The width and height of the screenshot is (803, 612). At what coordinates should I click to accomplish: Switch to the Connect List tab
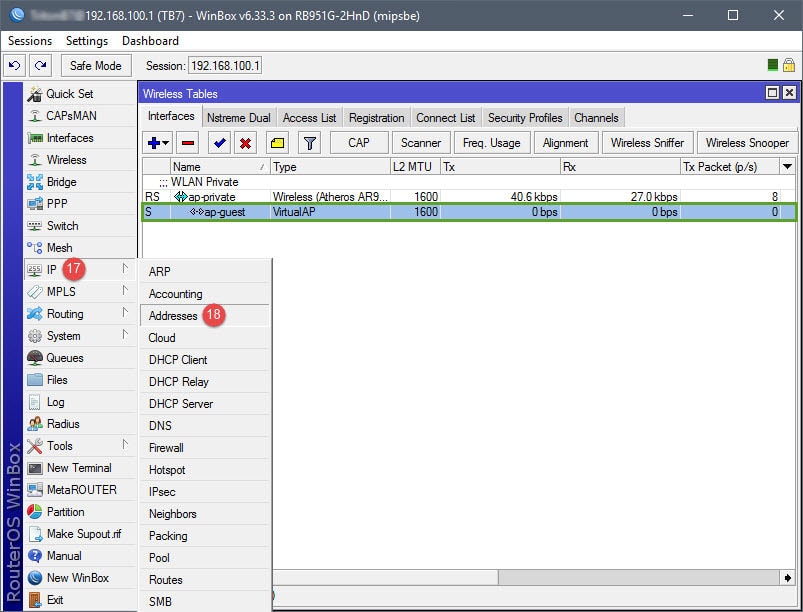click(x=446, y=118)
